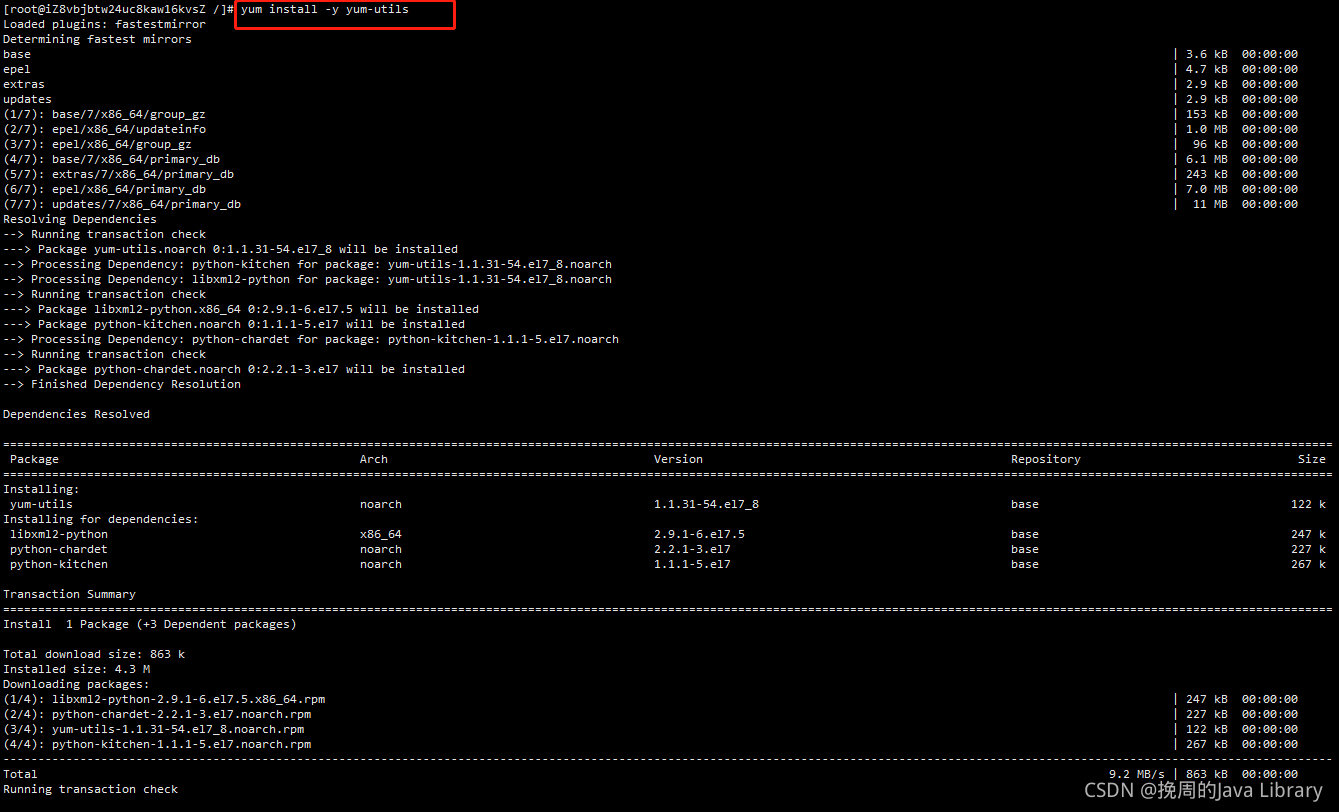Click 'python-kitchen' in the package table

[x=59, y=564]
